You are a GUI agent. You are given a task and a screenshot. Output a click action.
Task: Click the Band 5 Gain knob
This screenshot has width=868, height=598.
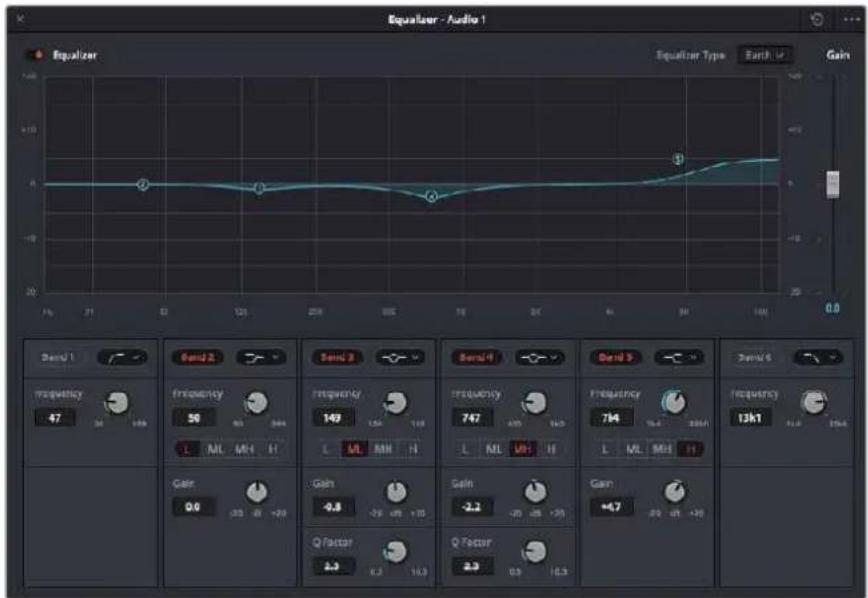pos(674,492)
